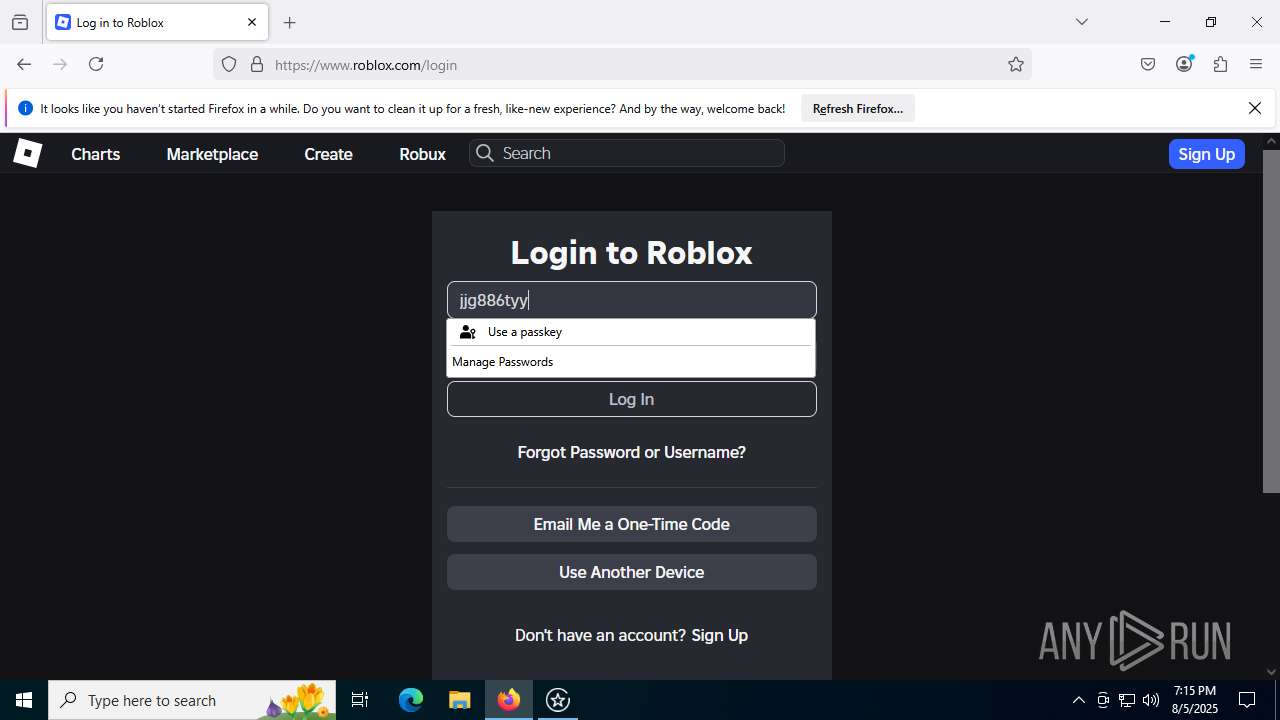Click the Windows 'Type here to search' box
Screen dimensions: 1280x720
click(x=192, y=700)
